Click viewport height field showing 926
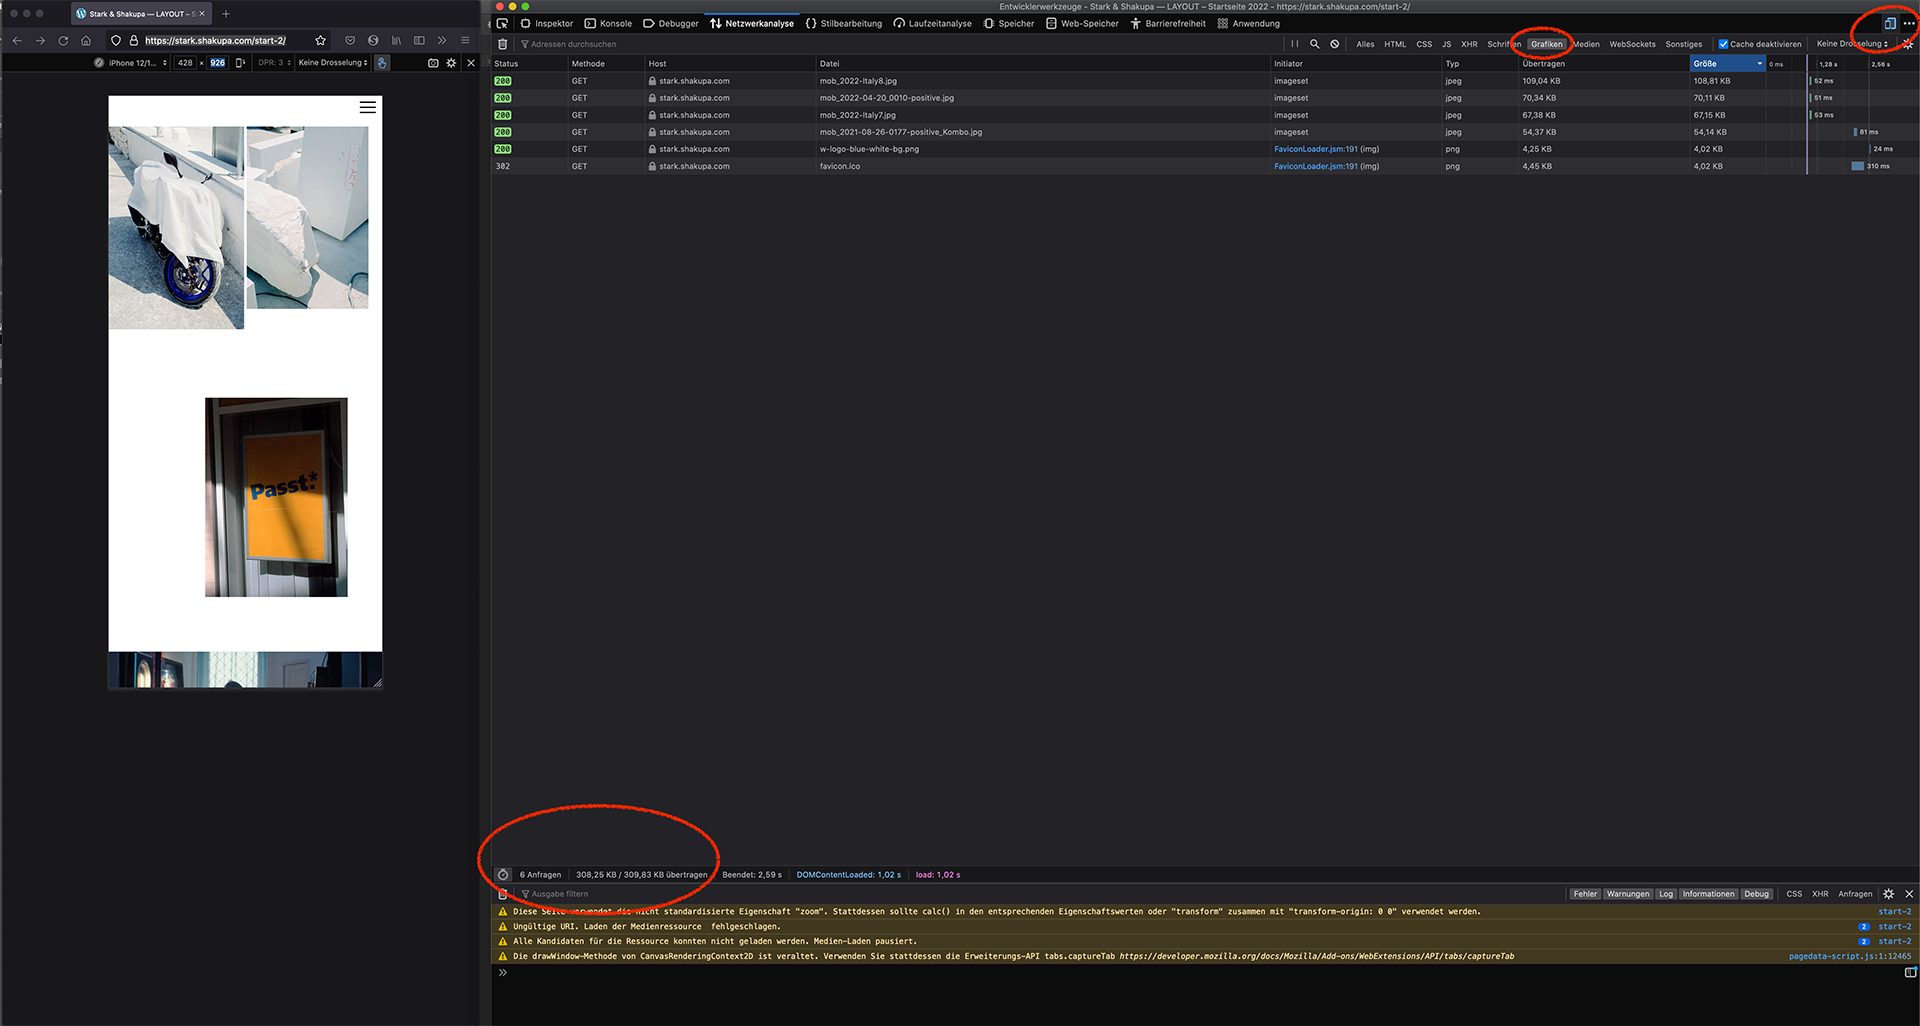 217,63
